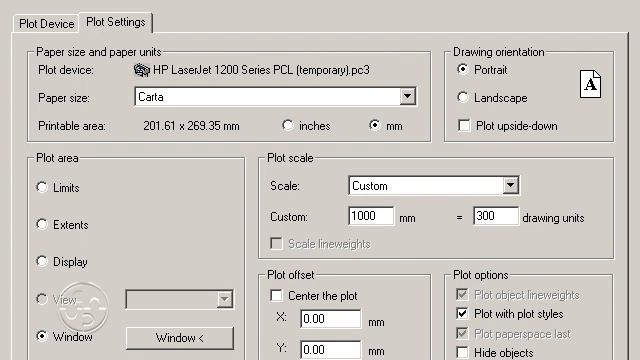Toggle Plot object lineweights checkbox
Viewport: 640px width, 360px height.
(462, 294)
